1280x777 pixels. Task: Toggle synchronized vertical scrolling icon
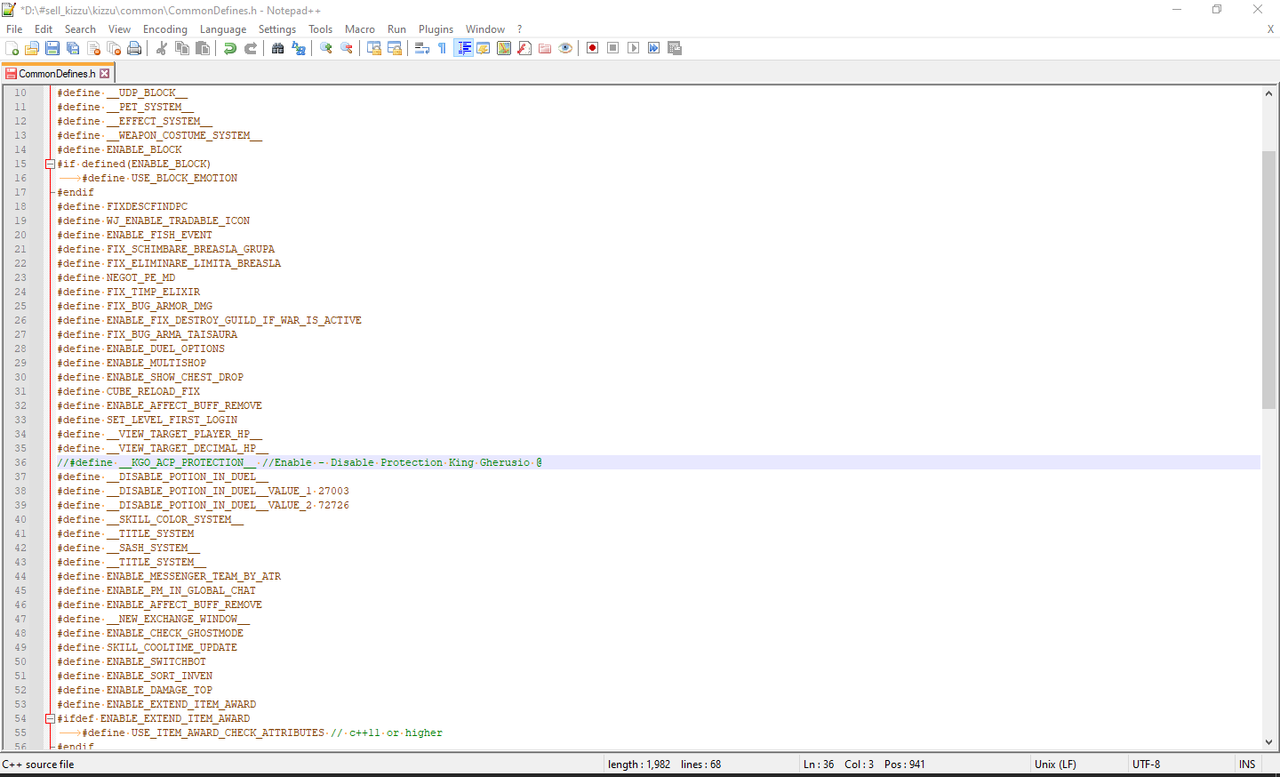(374, 48)
